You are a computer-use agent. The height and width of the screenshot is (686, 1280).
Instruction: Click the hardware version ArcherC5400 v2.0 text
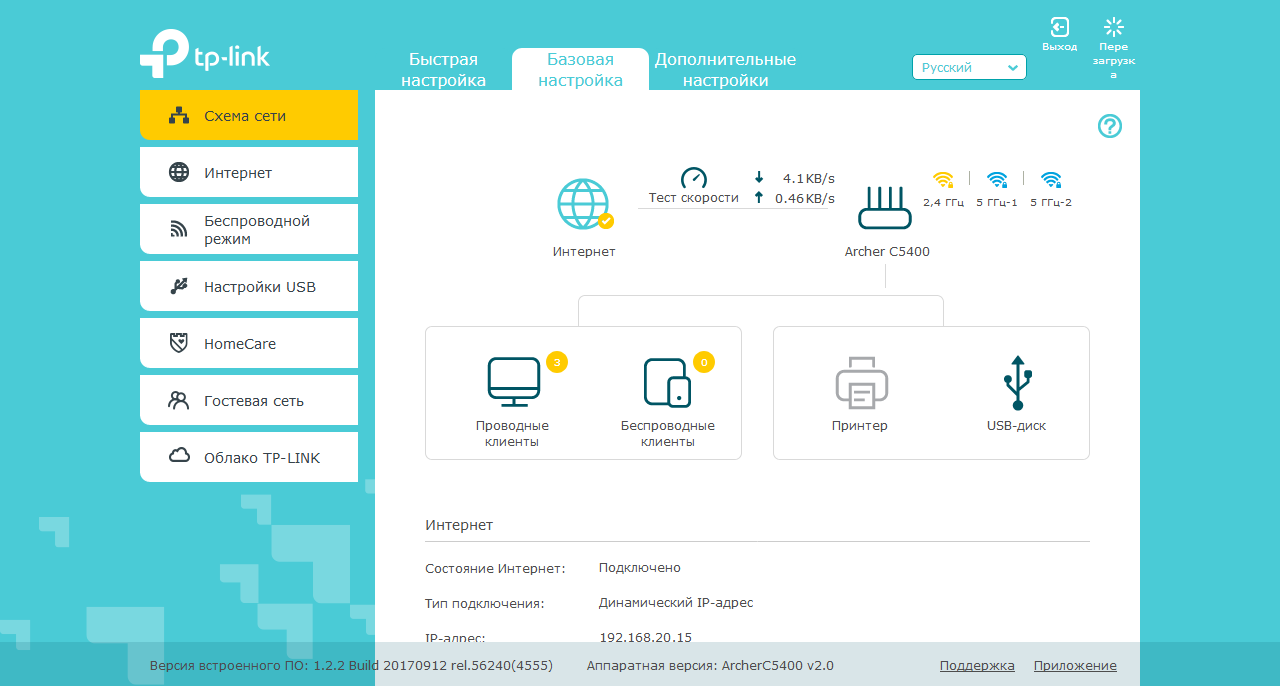[710, 665]
